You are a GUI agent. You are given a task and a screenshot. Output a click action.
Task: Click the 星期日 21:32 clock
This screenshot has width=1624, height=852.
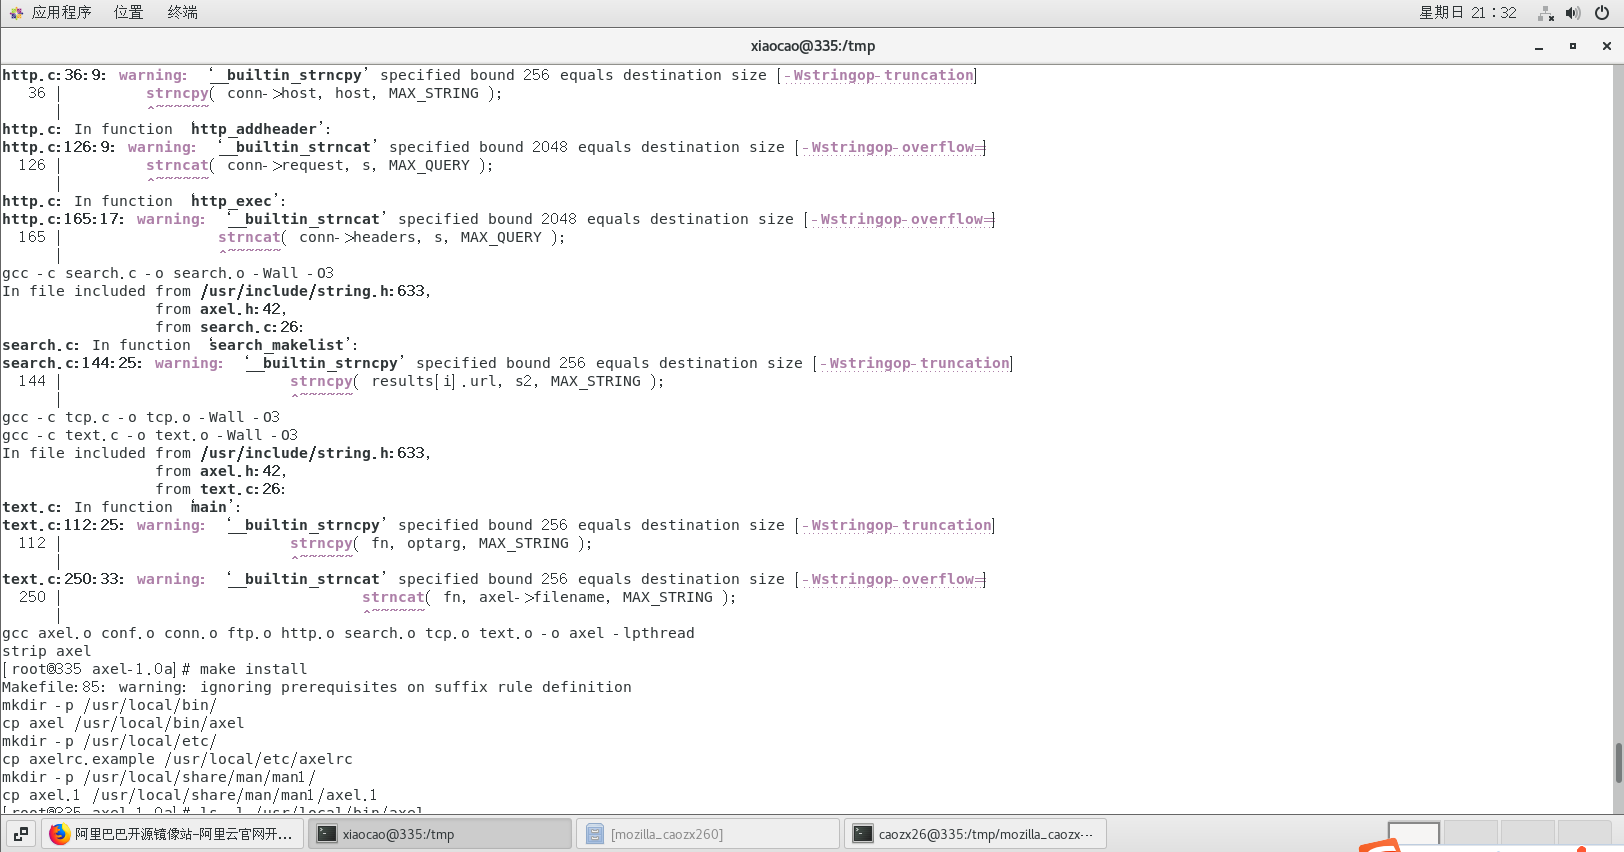point(1467,12)
